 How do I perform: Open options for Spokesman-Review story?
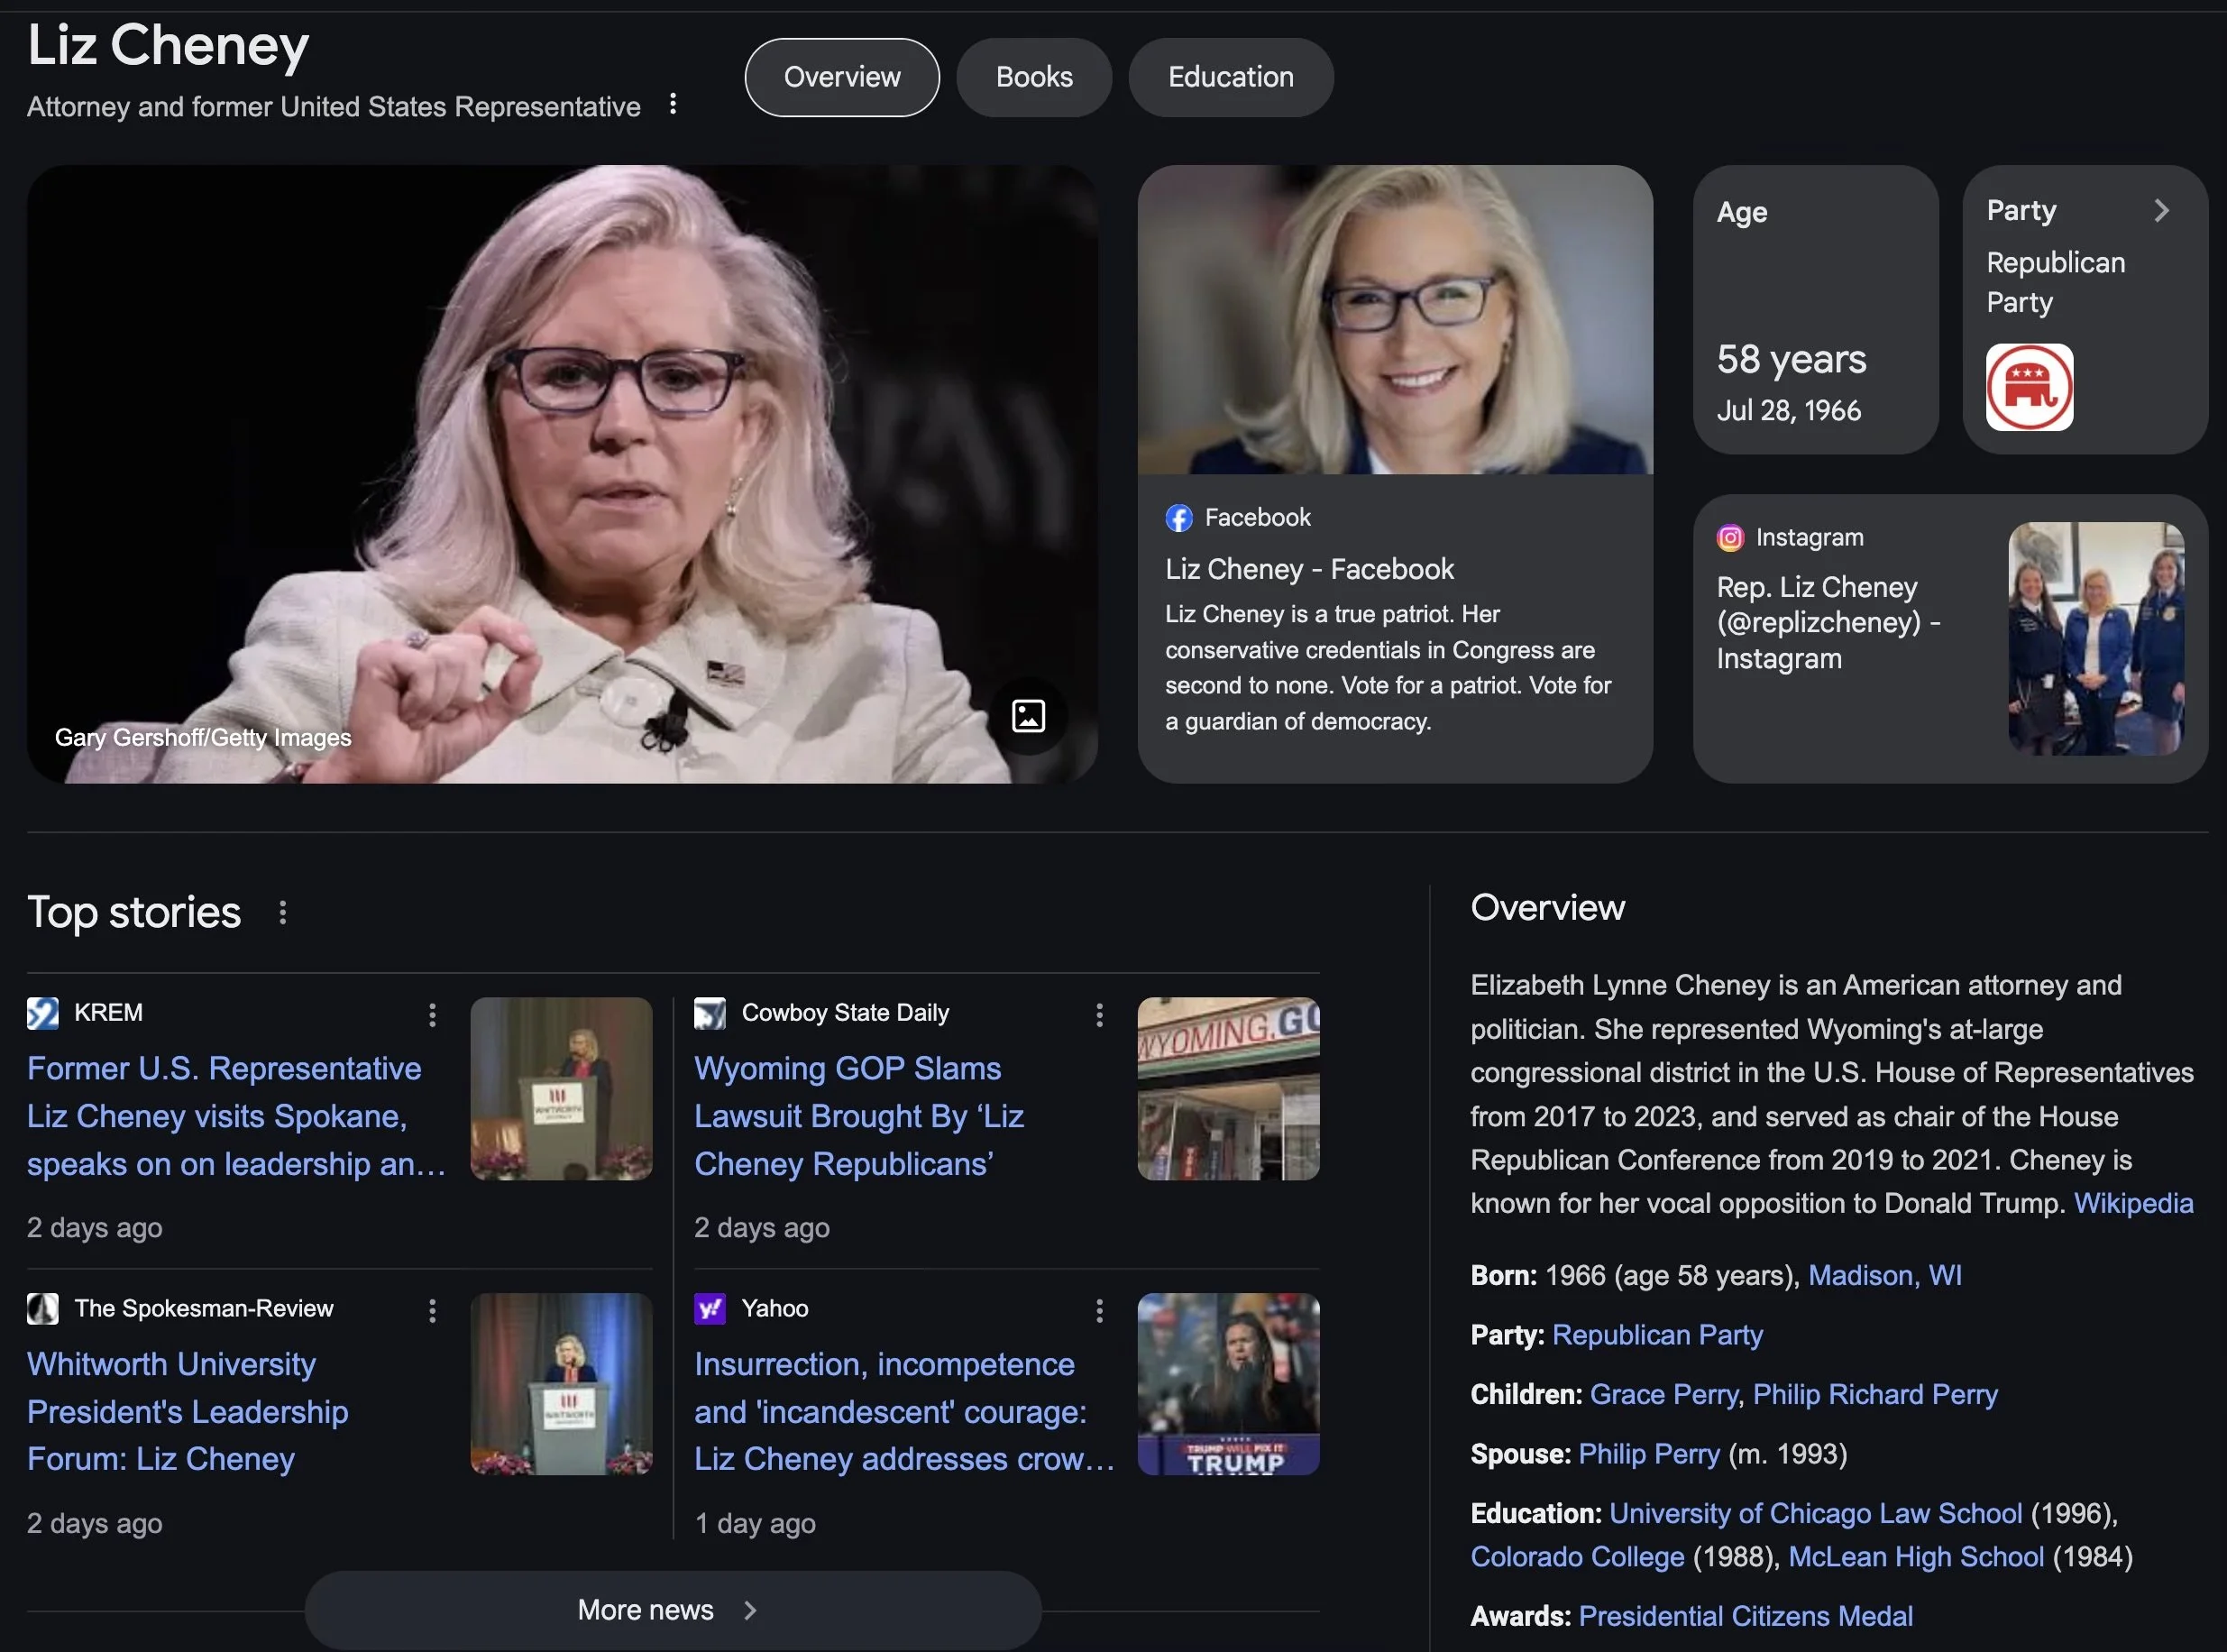[x=432, y=1311]
